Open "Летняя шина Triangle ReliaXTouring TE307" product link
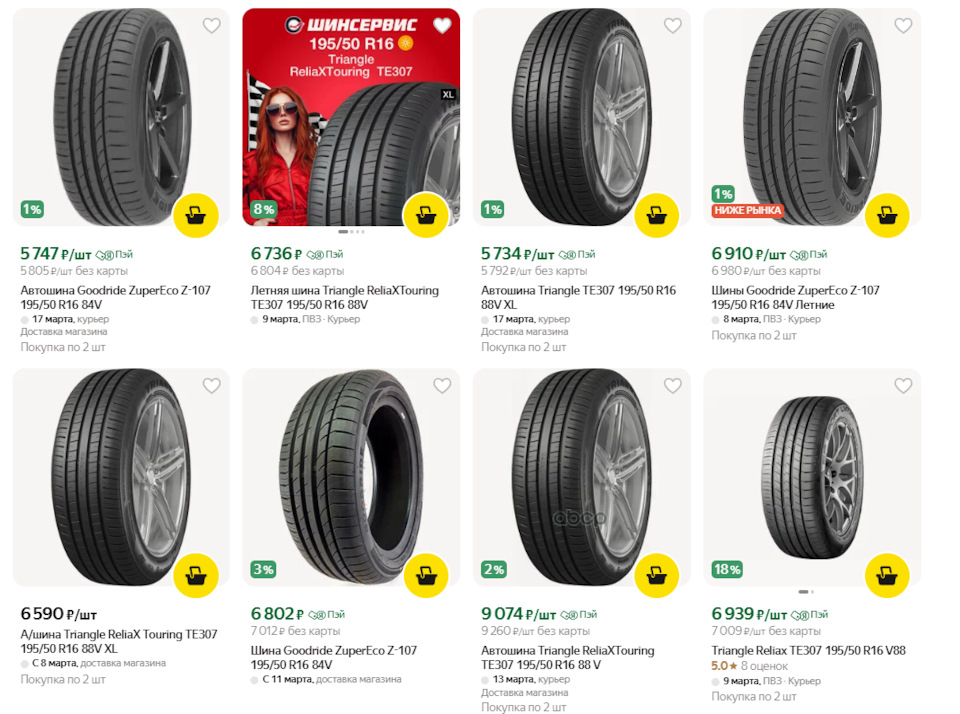The width and height of the screenshot is (960, 714). pyautogui.click(x=344, y=297)
